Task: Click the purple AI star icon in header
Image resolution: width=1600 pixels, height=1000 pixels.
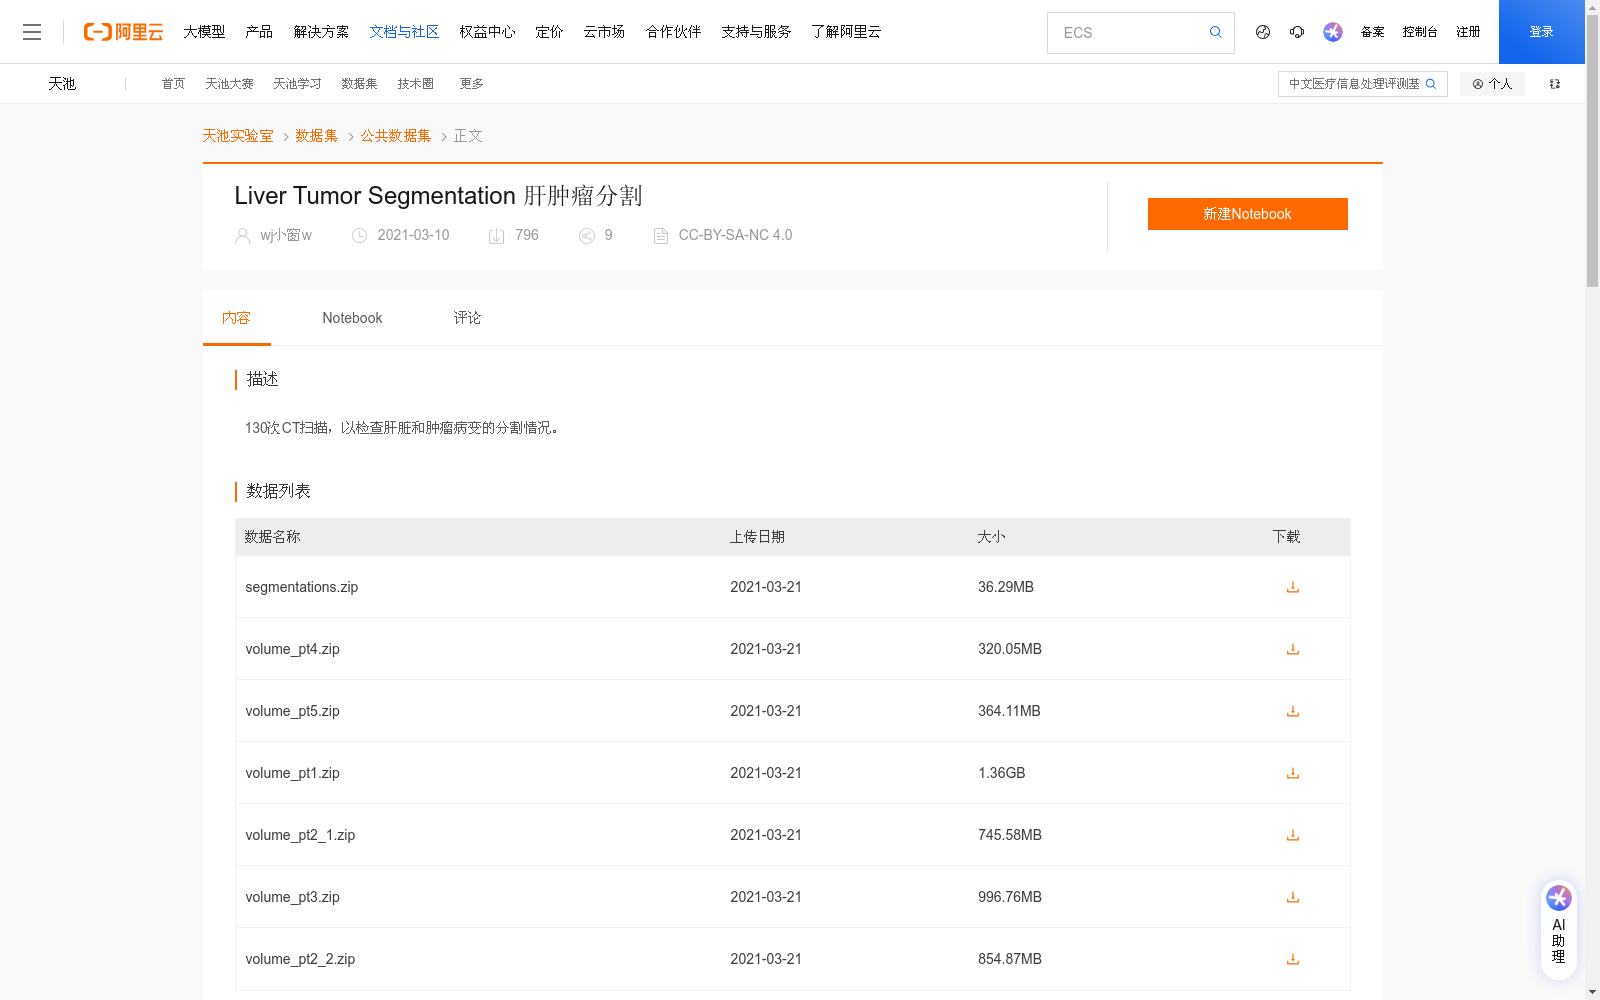Action: click(1332, 32)
